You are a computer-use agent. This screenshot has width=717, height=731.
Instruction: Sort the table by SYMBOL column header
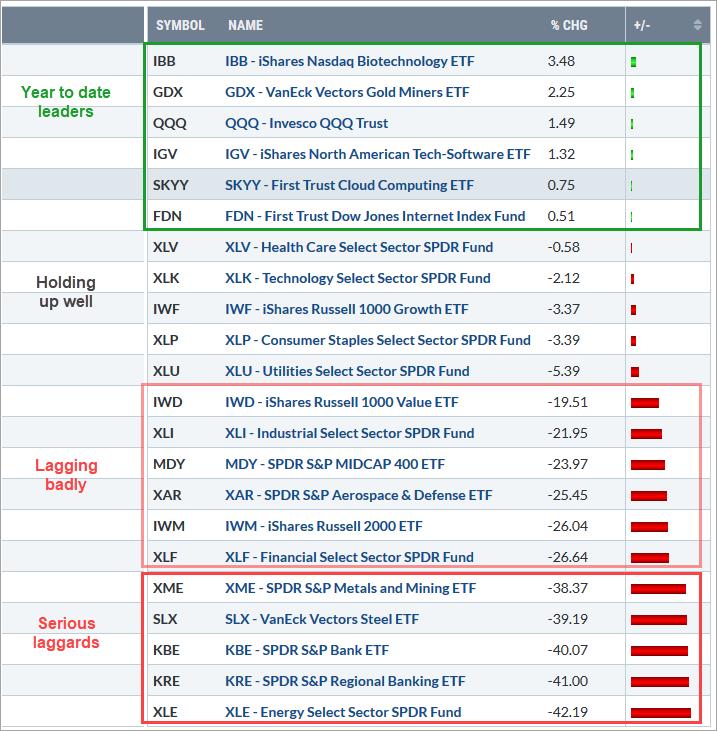click(x=180, y=25)
